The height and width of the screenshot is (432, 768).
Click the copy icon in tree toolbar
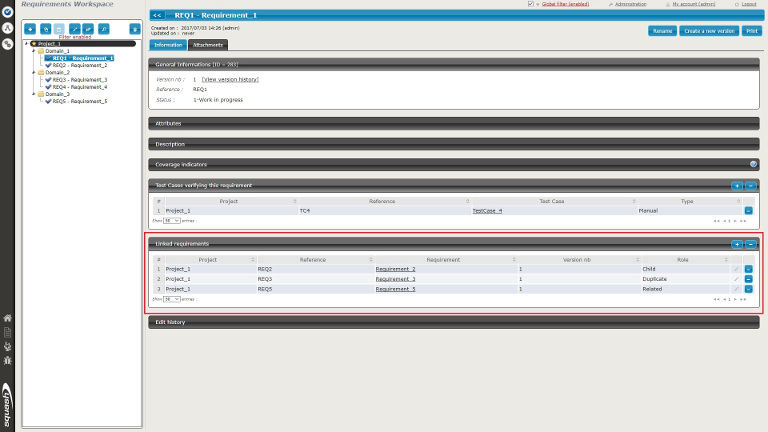click(x=46, y=29)
